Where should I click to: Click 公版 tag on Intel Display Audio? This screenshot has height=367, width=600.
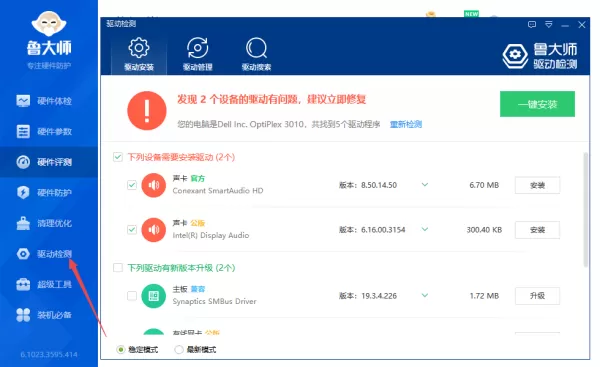[198, 223]
